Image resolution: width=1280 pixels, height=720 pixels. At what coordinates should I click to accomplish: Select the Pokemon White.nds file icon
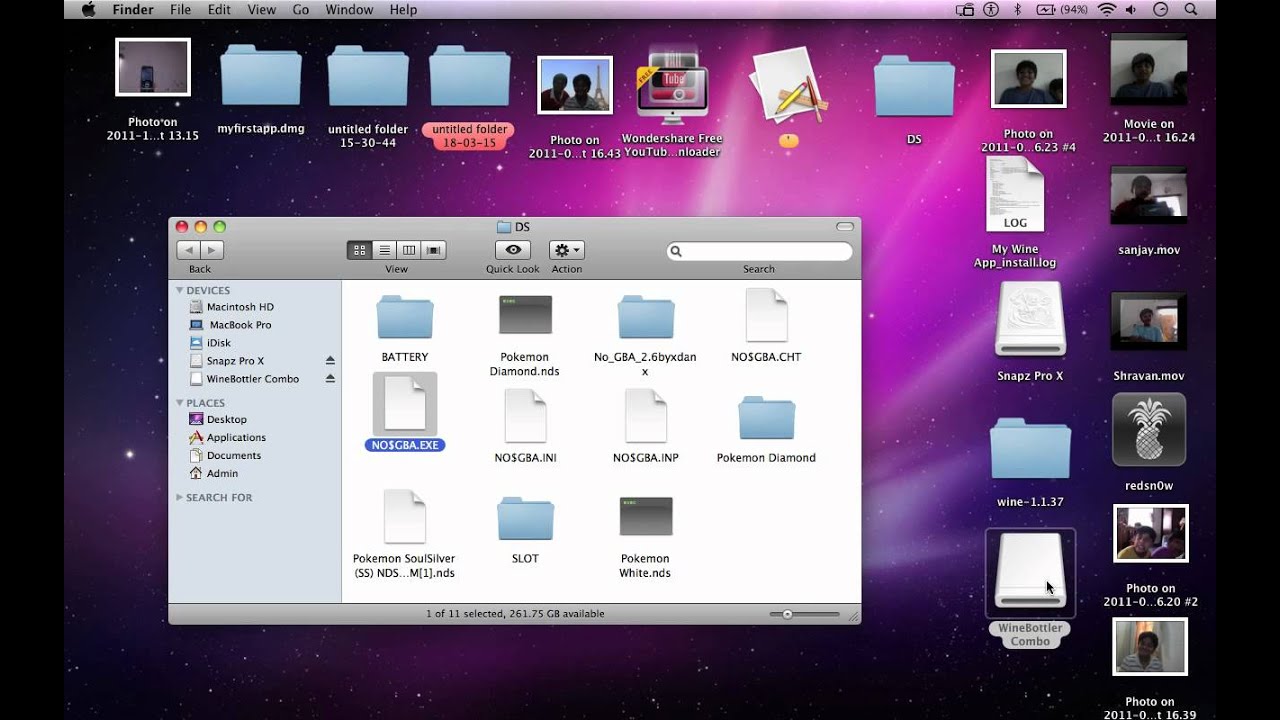click(645, 516)
